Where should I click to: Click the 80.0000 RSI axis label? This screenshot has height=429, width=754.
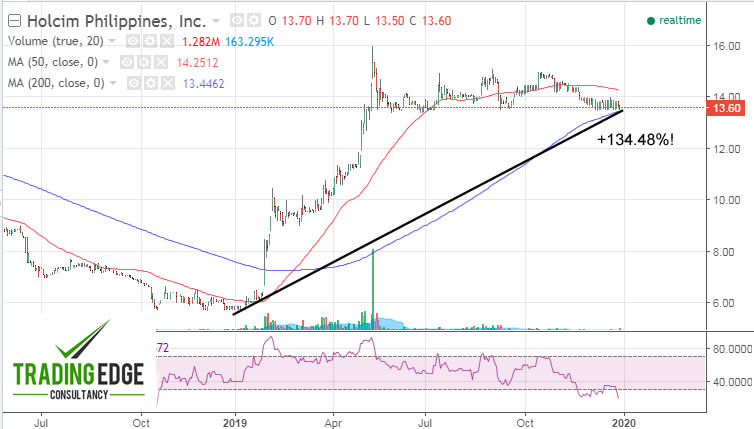732,349
